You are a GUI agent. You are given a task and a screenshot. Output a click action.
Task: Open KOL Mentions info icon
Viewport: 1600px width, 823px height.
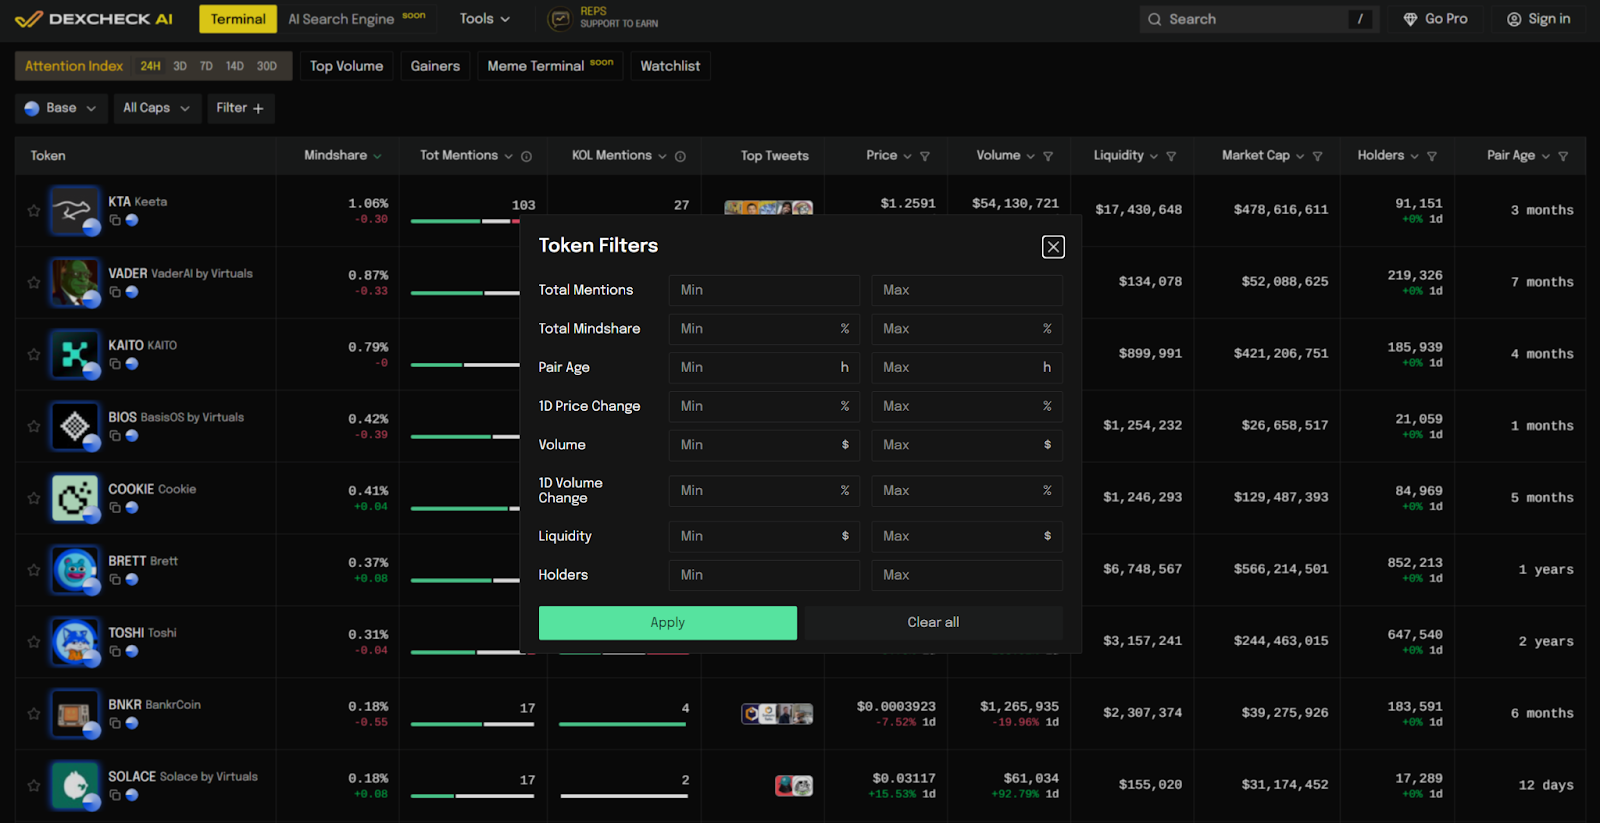click(680, 156)
